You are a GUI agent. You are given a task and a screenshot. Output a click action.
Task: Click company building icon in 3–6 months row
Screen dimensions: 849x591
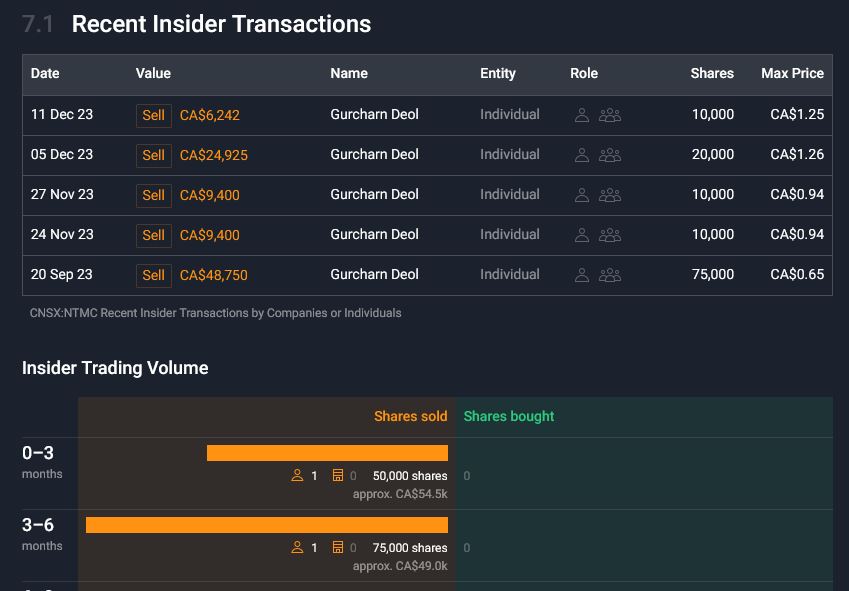click(337, 548)
